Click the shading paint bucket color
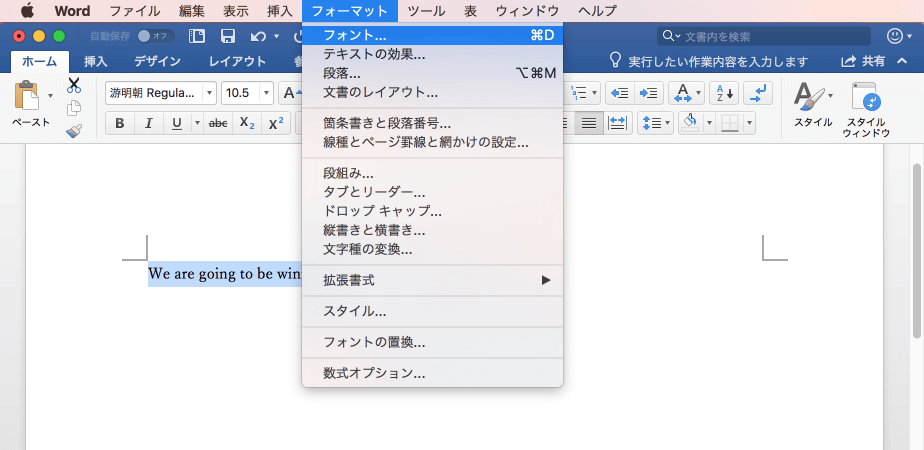This screenshot has width=924, height=450. (x=688, y=124)
